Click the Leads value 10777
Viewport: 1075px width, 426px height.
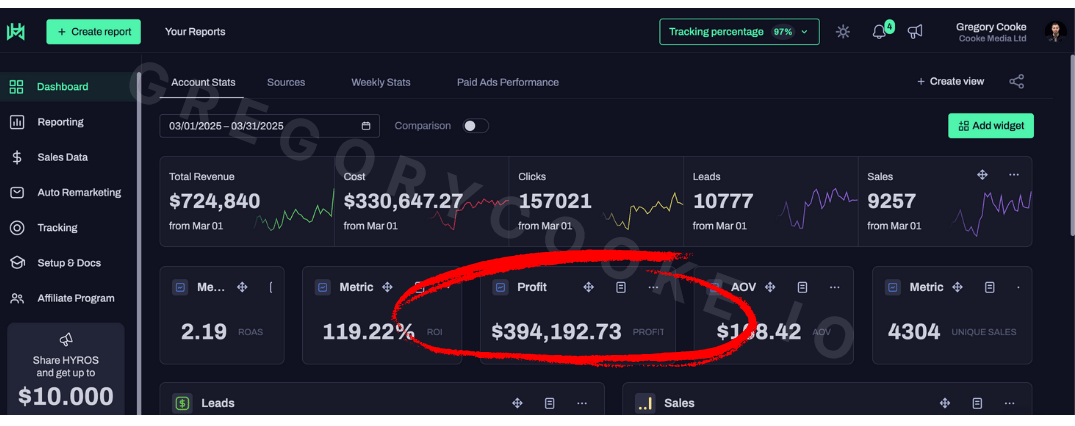723,201
